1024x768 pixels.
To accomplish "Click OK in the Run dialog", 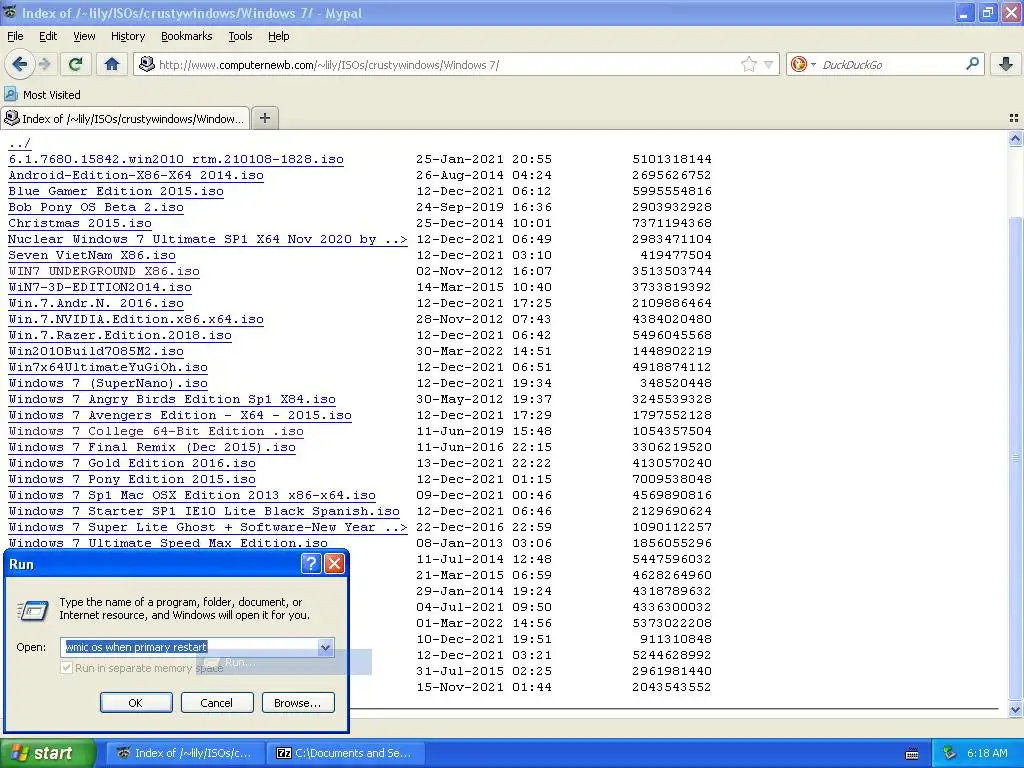I will click(x=136, y=703).
